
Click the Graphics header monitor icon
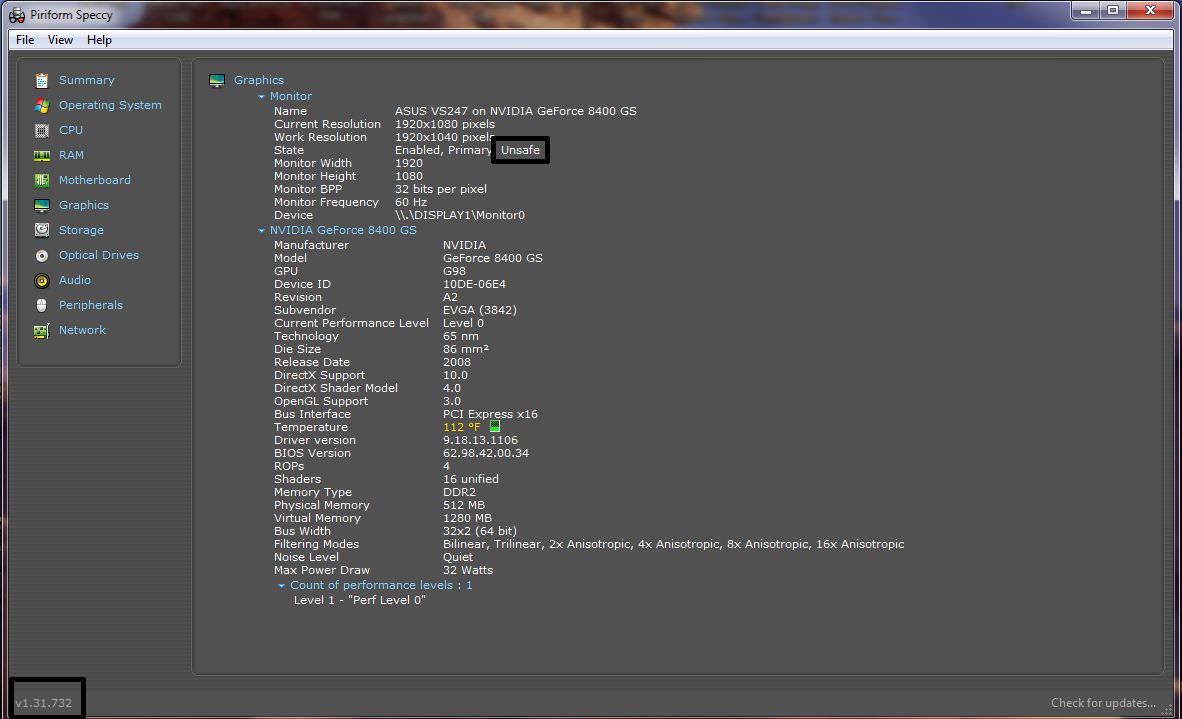[x=217, y=80]
